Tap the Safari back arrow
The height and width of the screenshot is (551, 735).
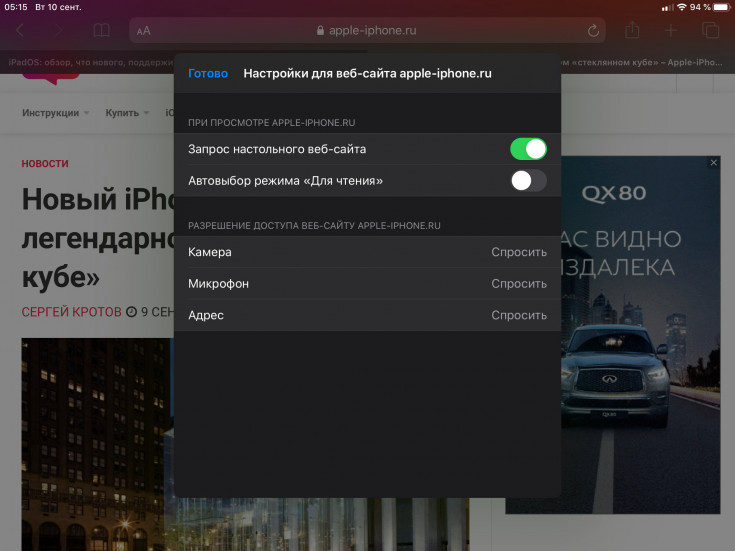(20, 31)
